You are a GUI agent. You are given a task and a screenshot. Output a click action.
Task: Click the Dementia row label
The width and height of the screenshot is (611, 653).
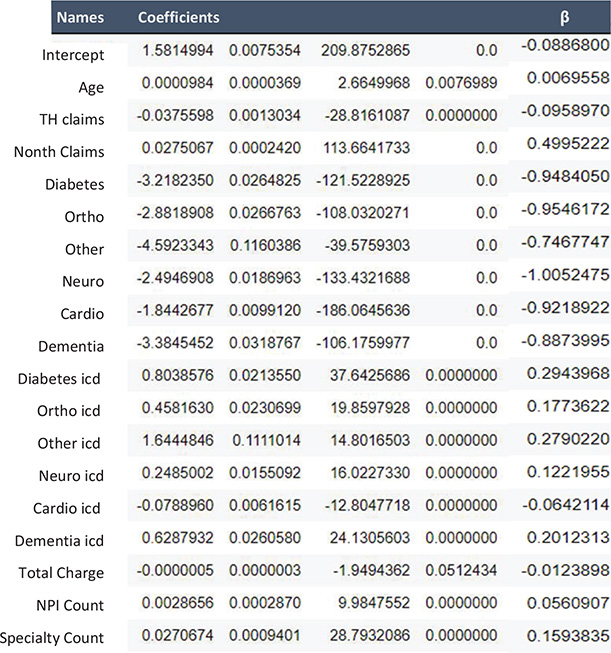click(x=72, y=348)
